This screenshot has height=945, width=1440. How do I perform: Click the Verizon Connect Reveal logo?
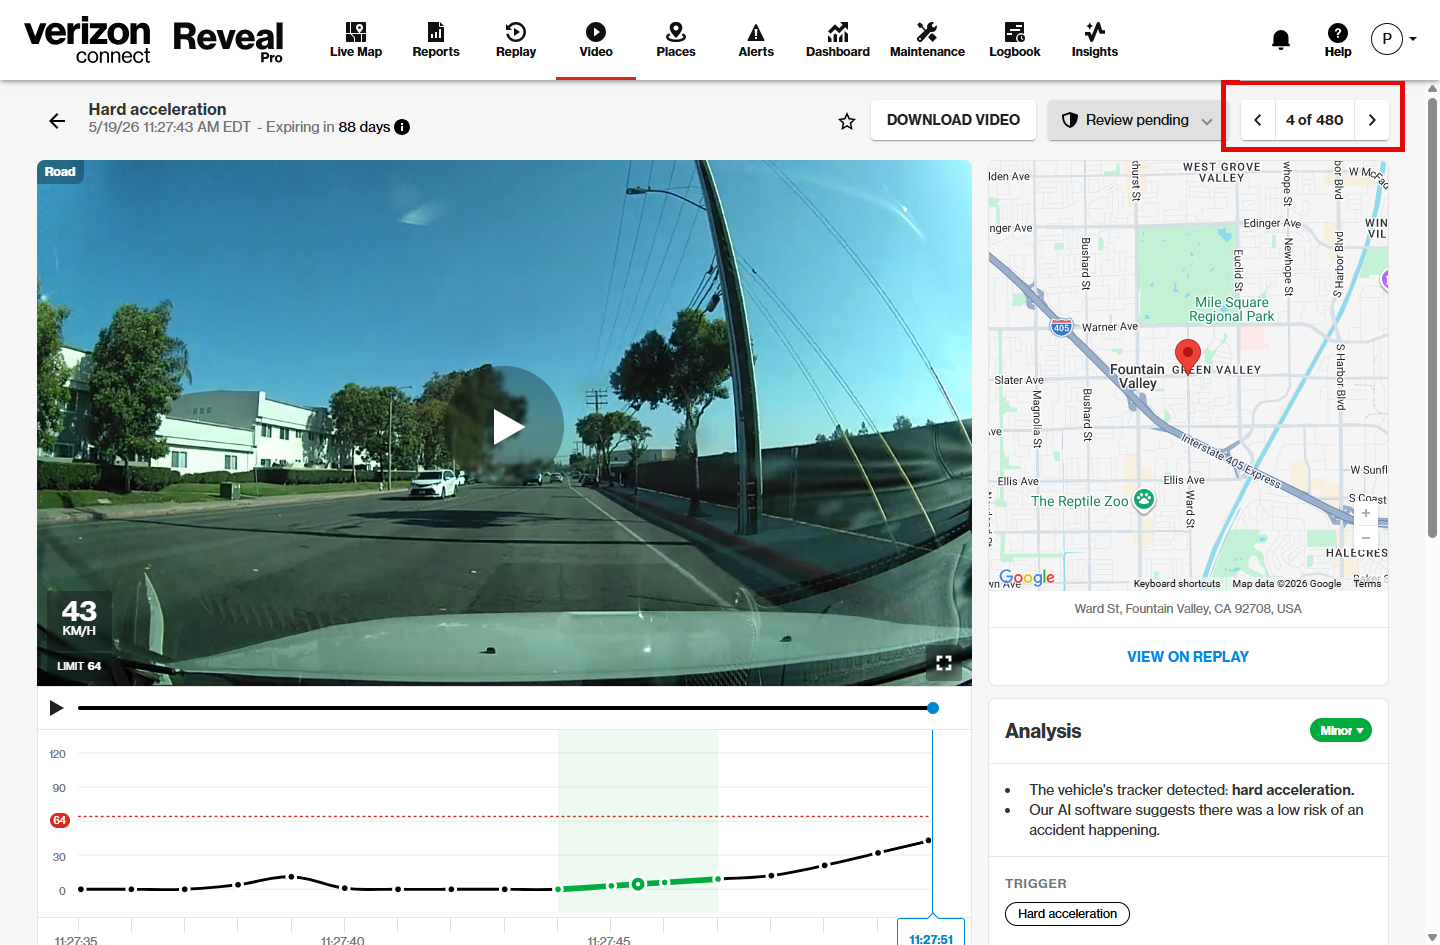coord(154,40)
